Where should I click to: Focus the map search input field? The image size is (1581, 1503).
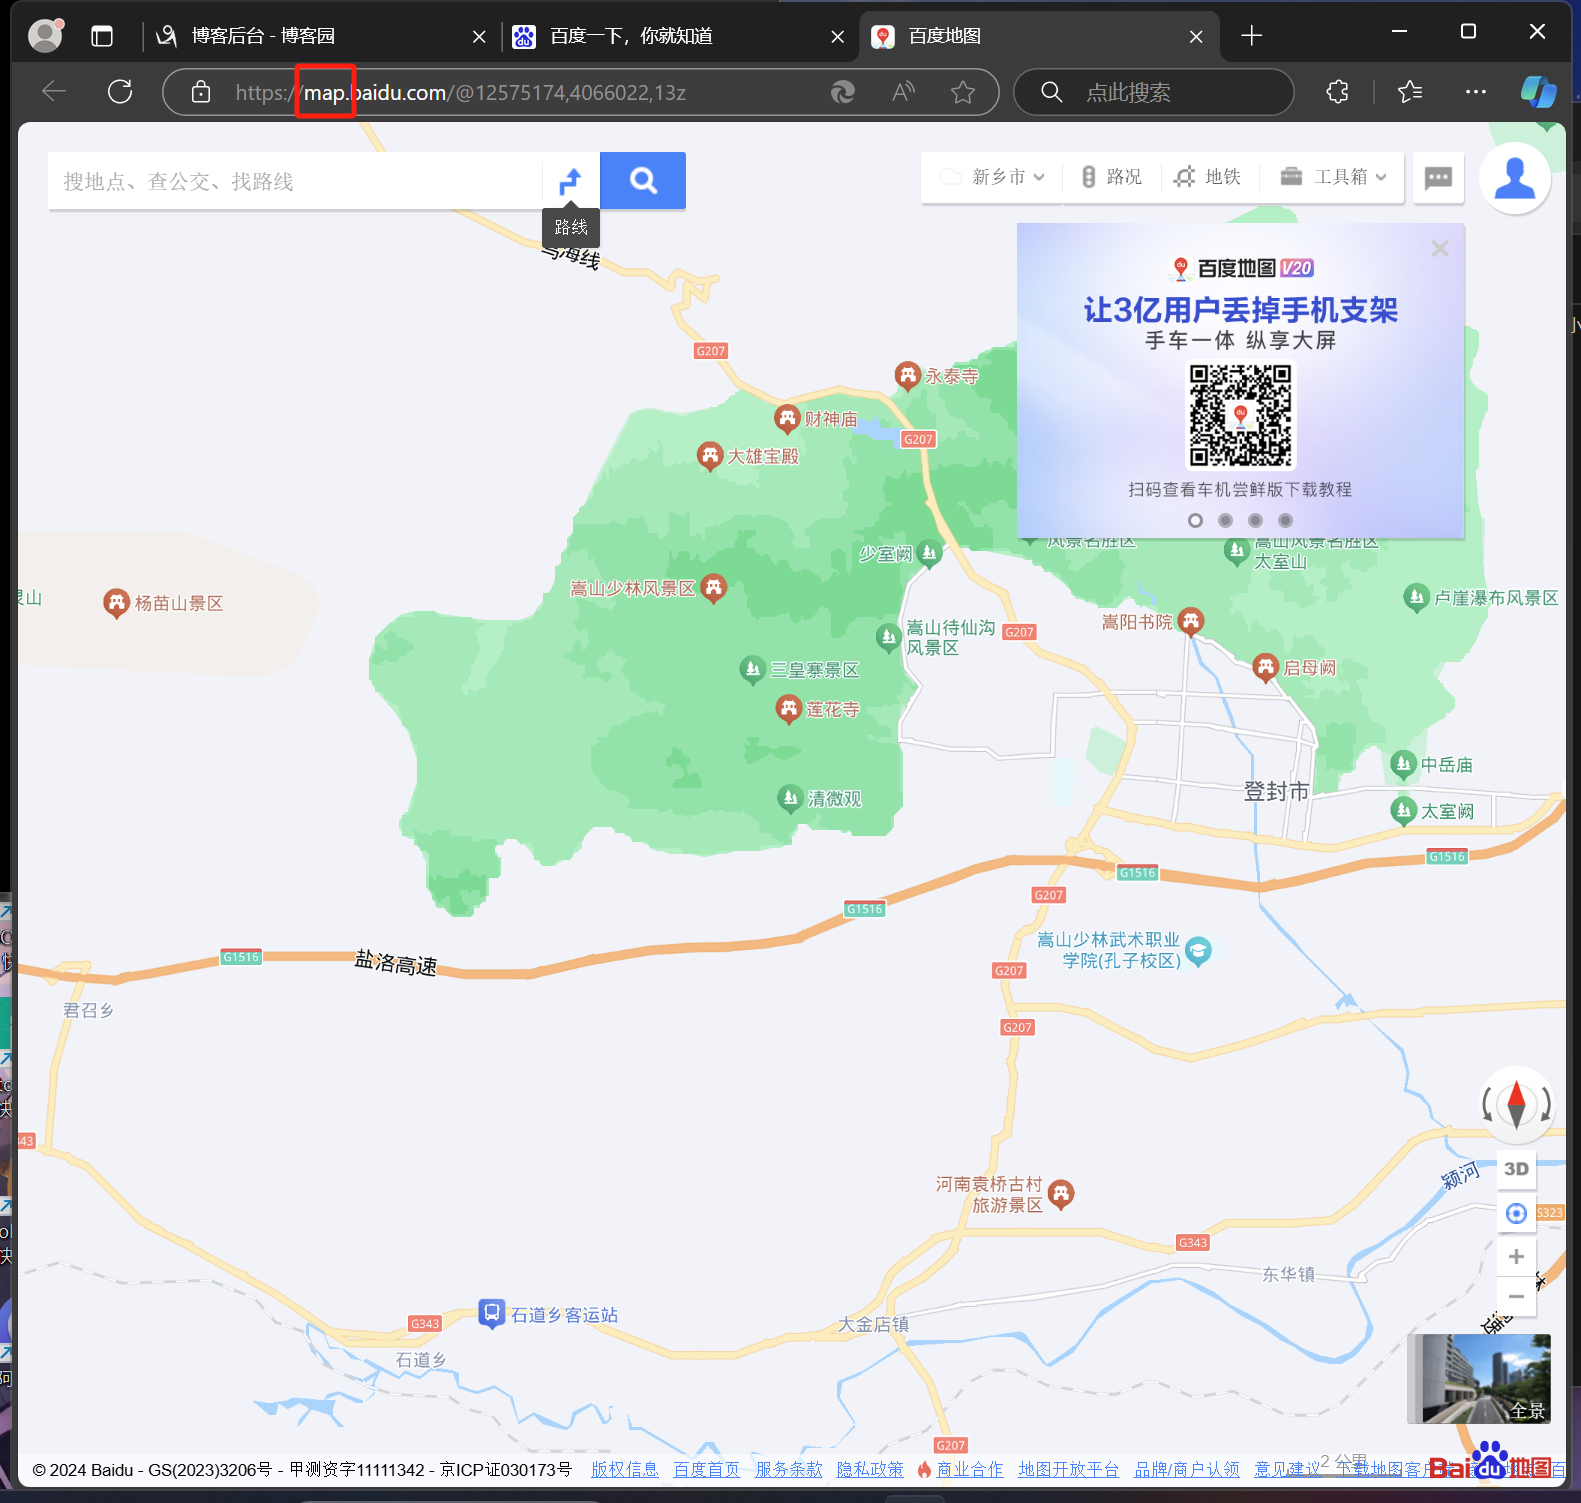coord(295,181)
